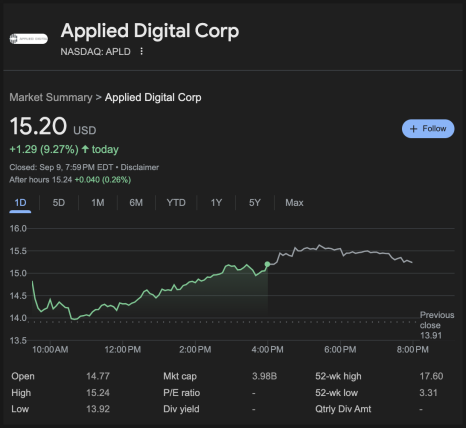Click the 2:00 PM axis label

pyautogui.click(x=195, y=349)
